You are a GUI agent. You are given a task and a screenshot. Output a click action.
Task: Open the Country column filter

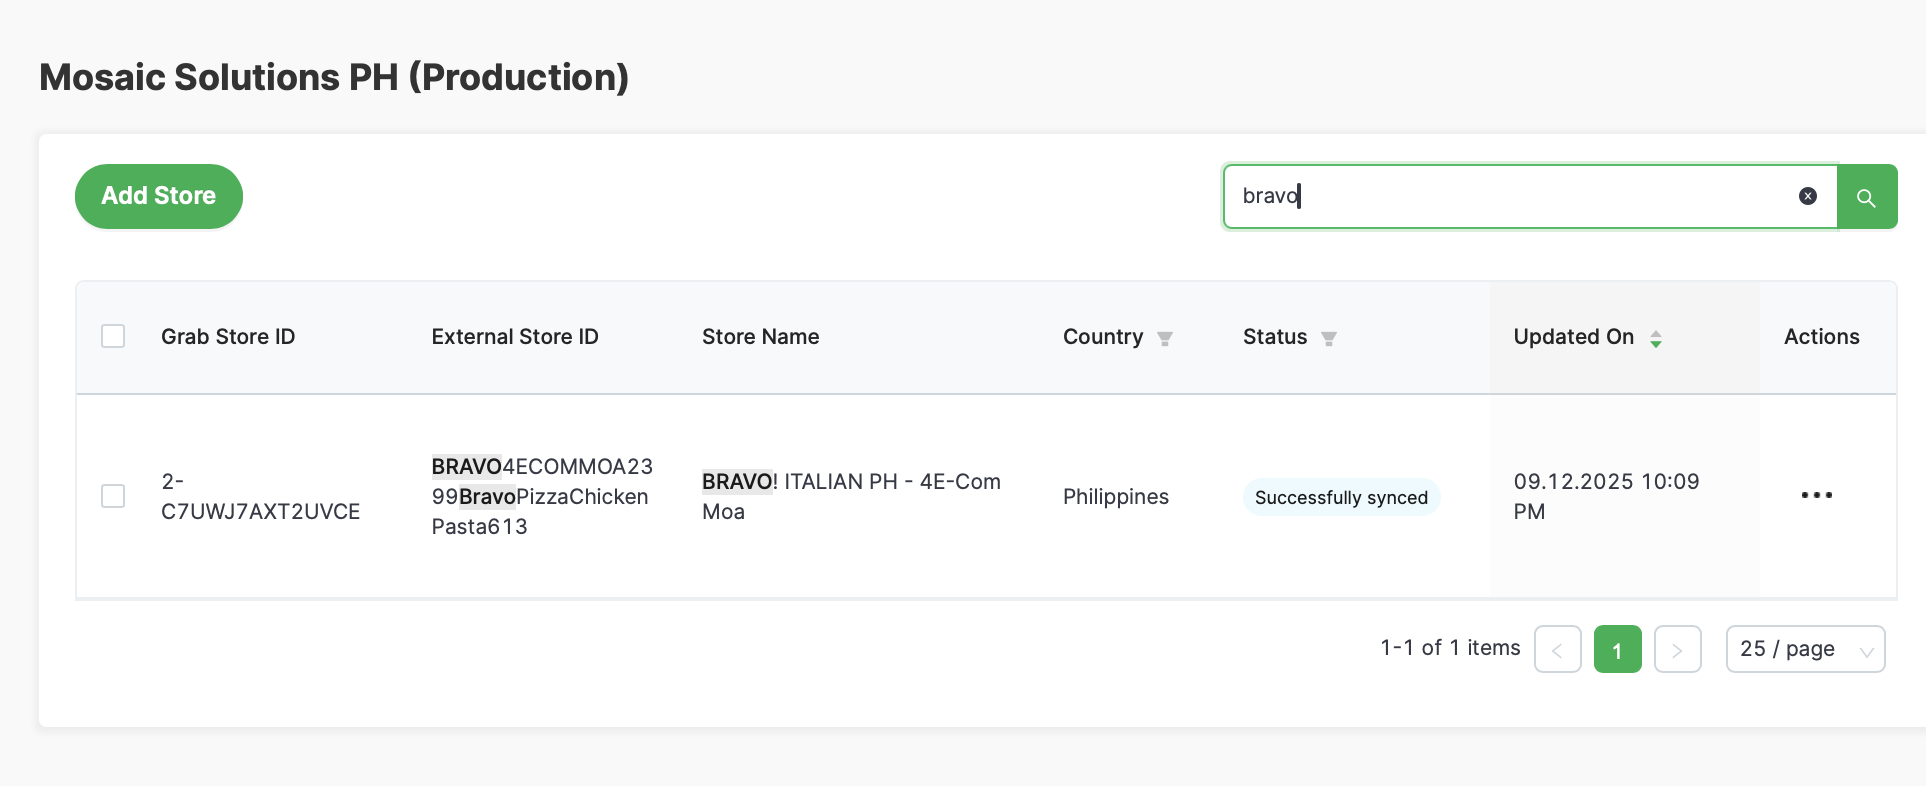[x=1164, y=338]
